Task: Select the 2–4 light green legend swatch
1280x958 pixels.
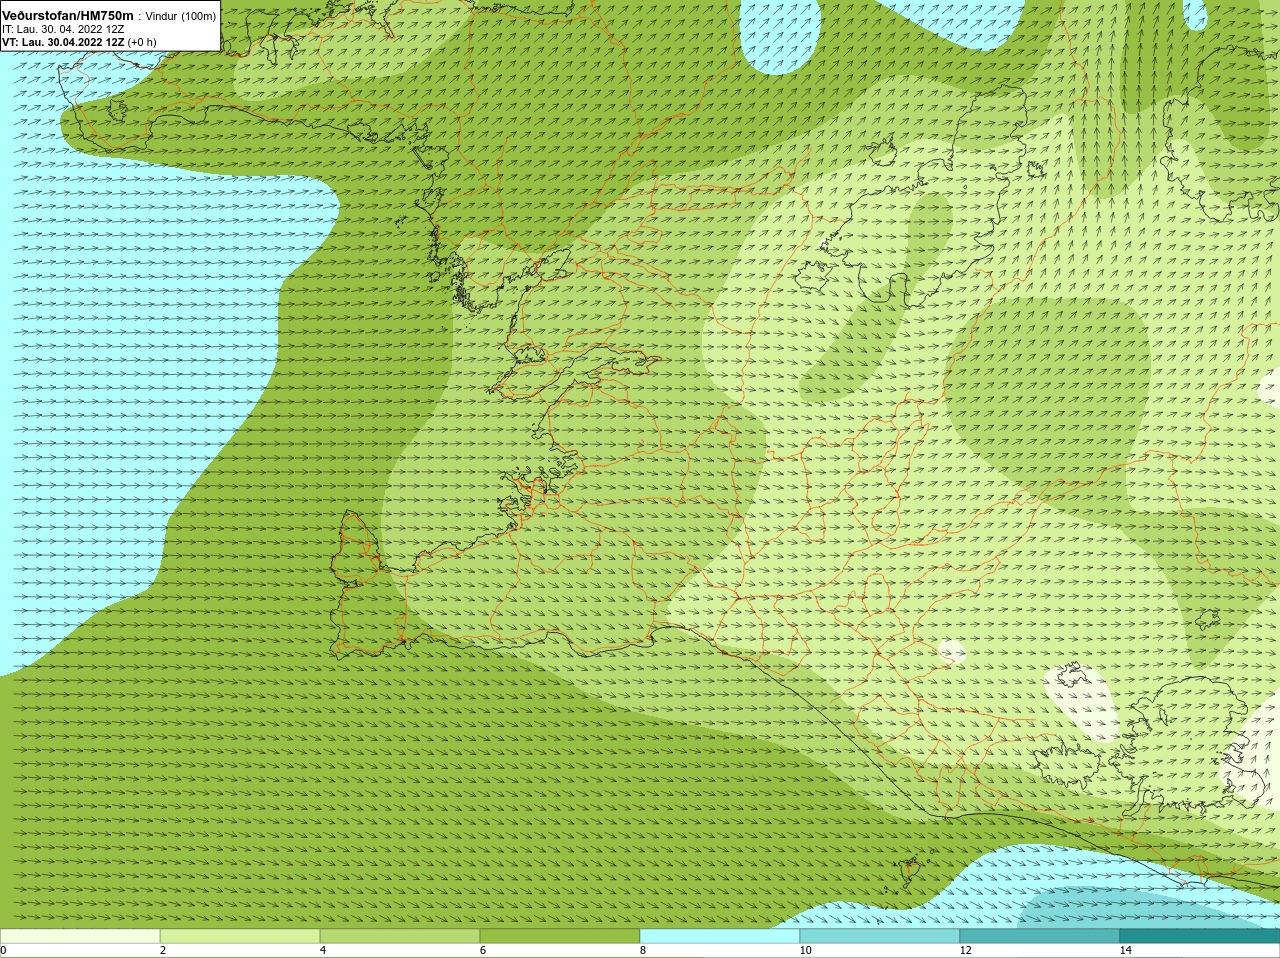Action: (240, 936)
